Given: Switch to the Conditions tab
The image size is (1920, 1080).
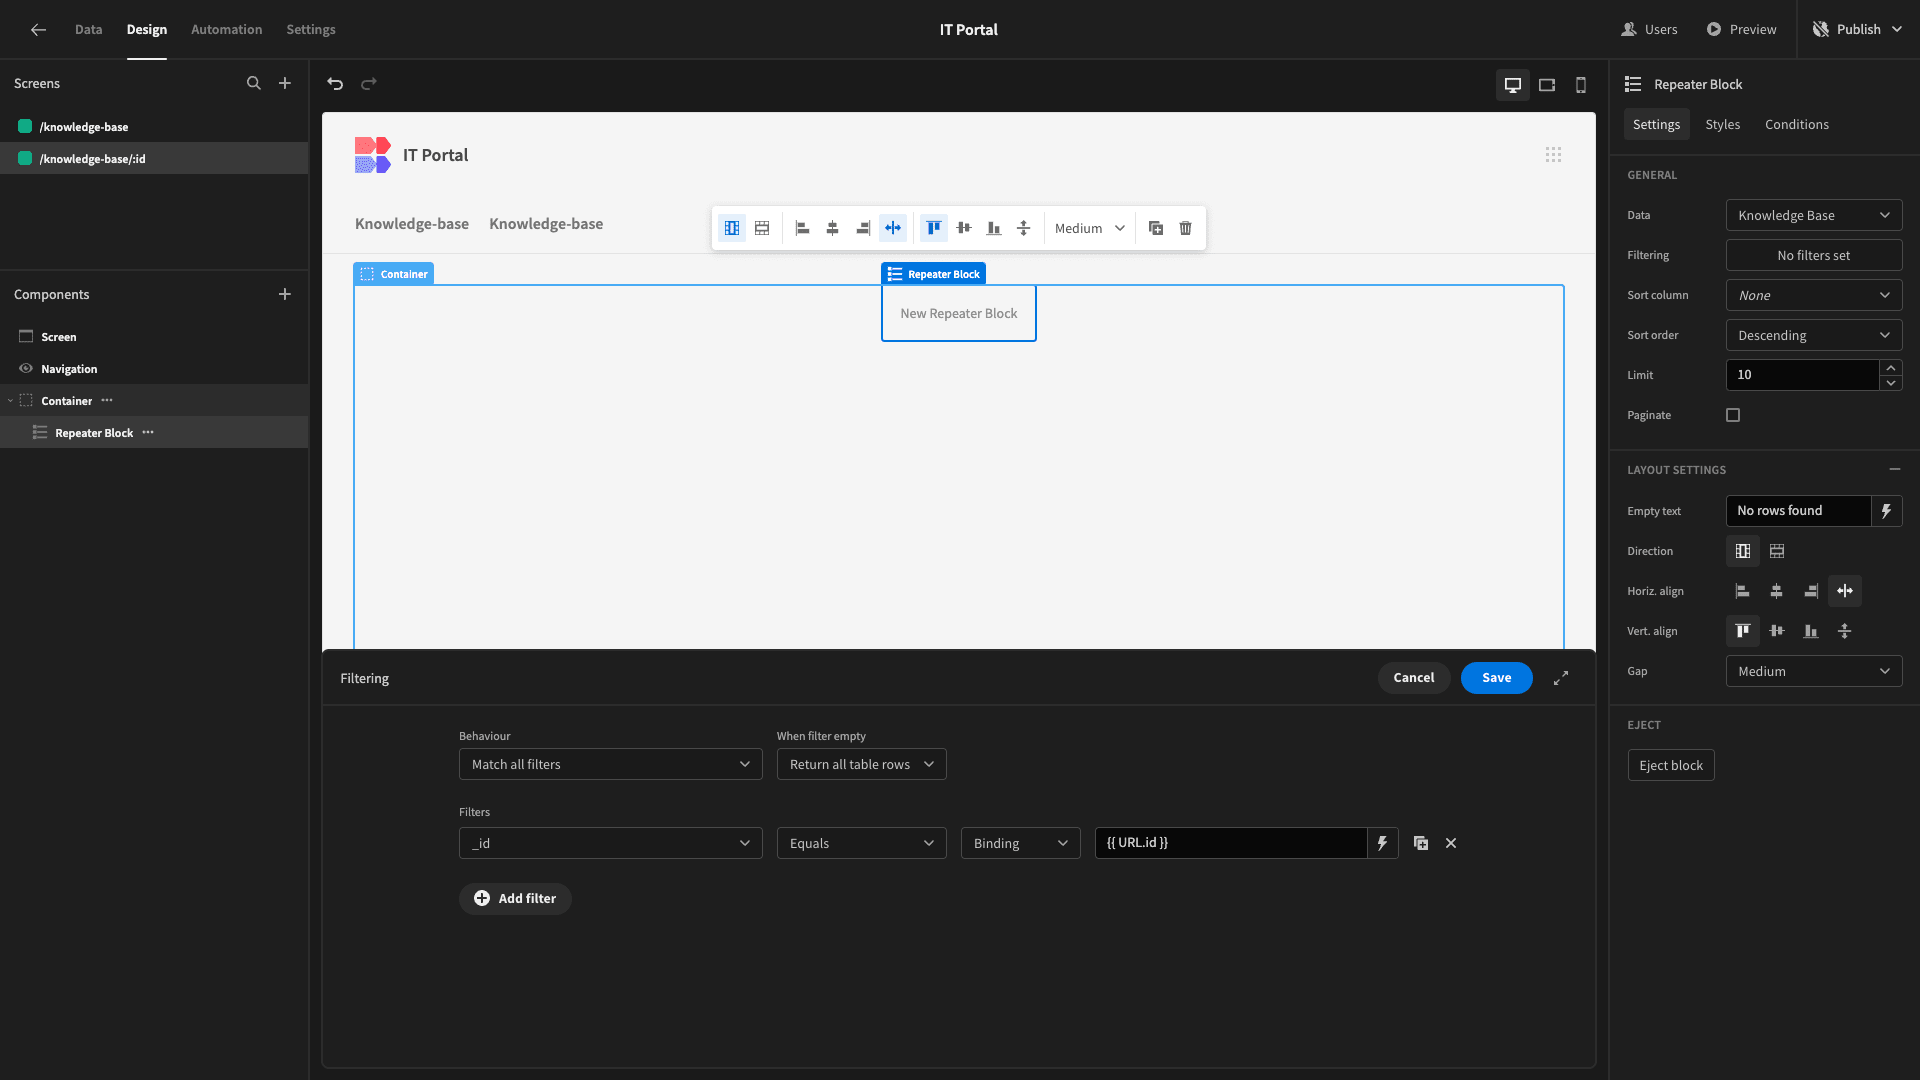Looking at the screenshot, I should coord(1797,124).
